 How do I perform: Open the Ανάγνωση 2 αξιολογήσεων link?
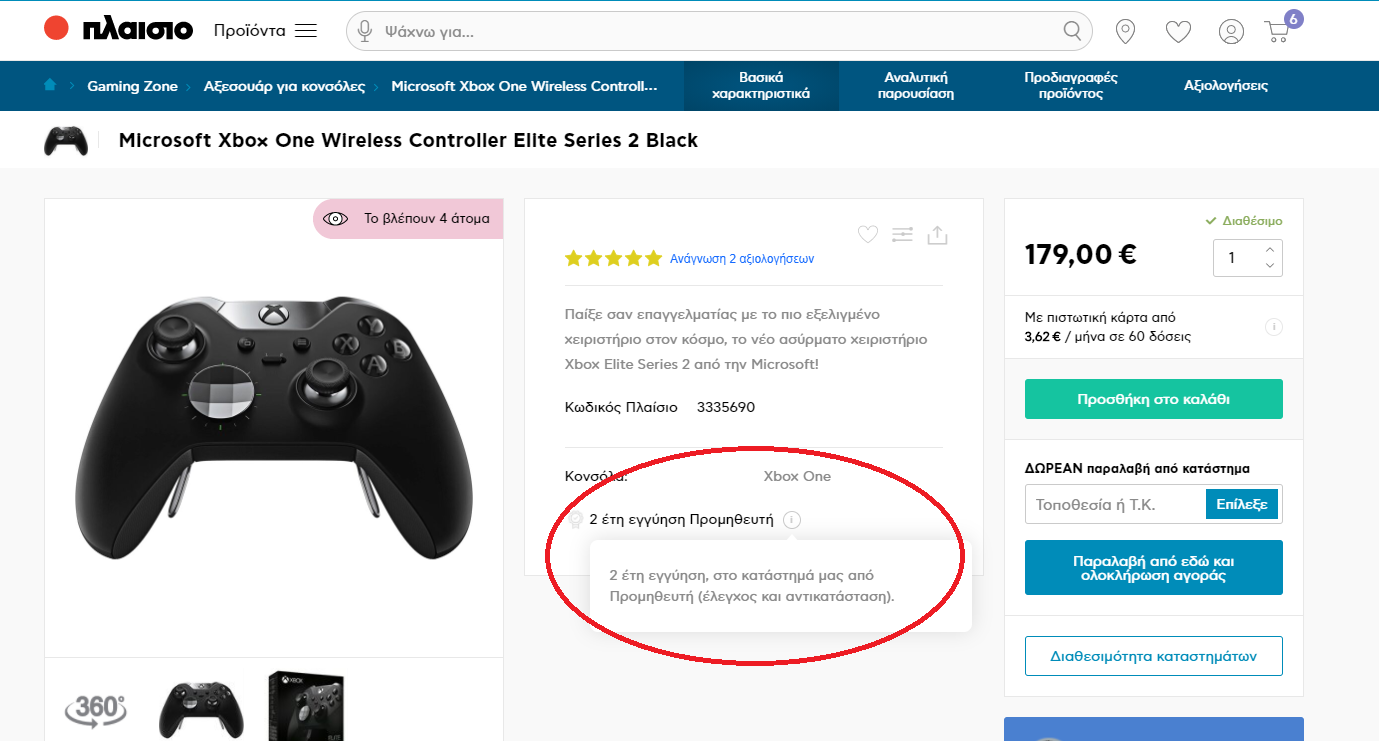click(x=741, y=259)
